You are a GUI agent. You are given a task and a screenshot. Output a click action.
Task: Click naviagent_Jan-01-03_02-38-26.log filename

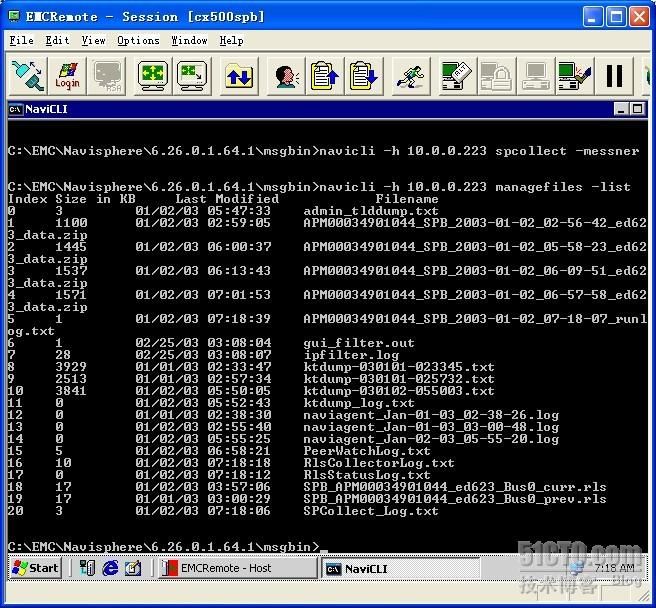pos(431,415)
